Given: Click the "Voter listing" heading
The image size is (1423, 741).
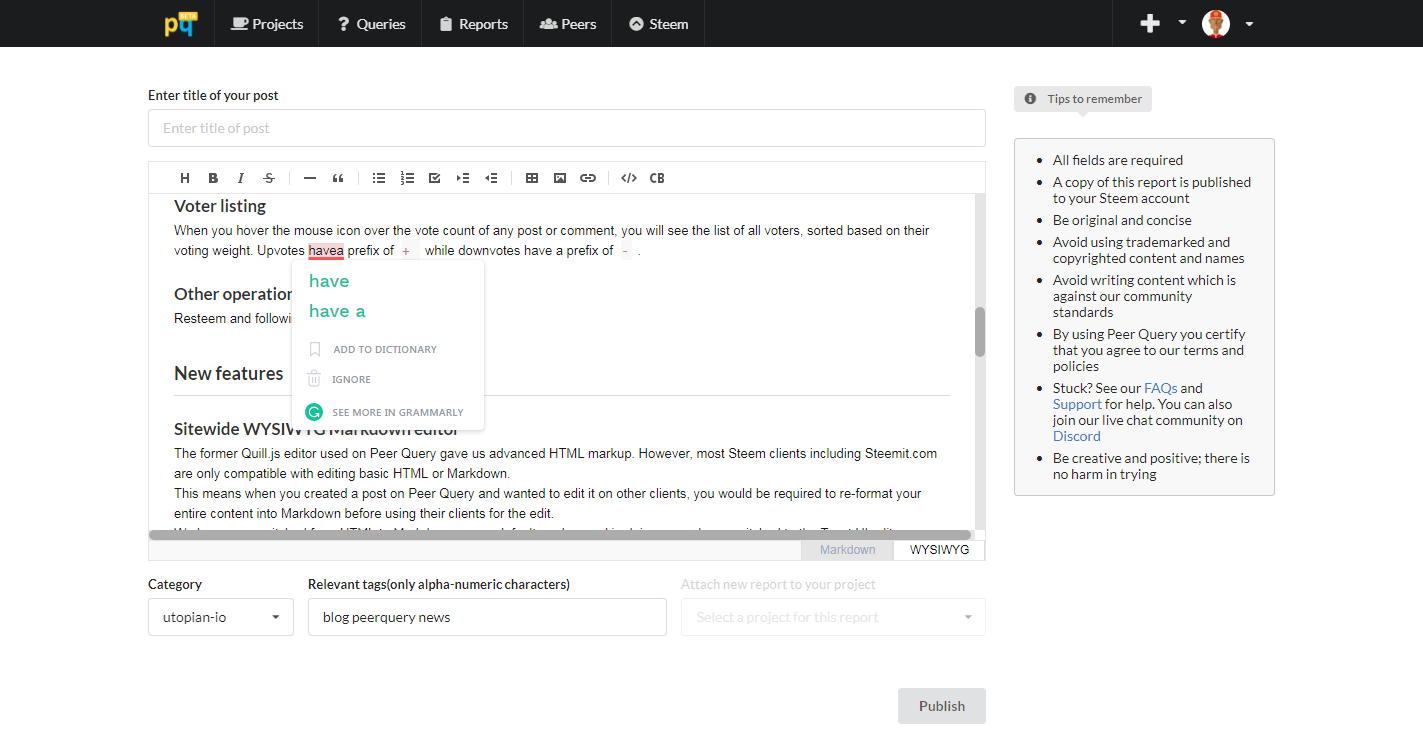Looking at the screenshot, I should coord(220,206).
